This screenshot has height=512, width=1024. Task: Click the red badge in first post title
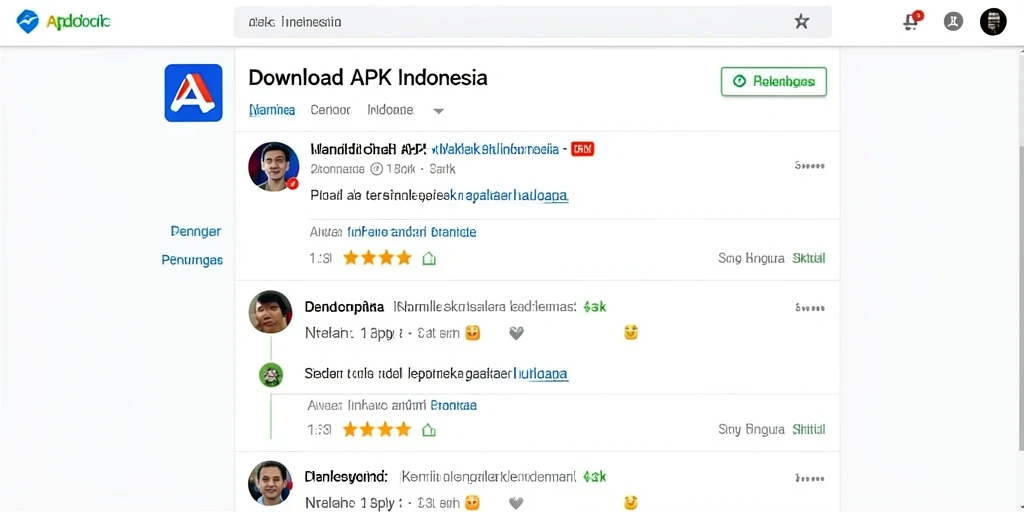583,149
